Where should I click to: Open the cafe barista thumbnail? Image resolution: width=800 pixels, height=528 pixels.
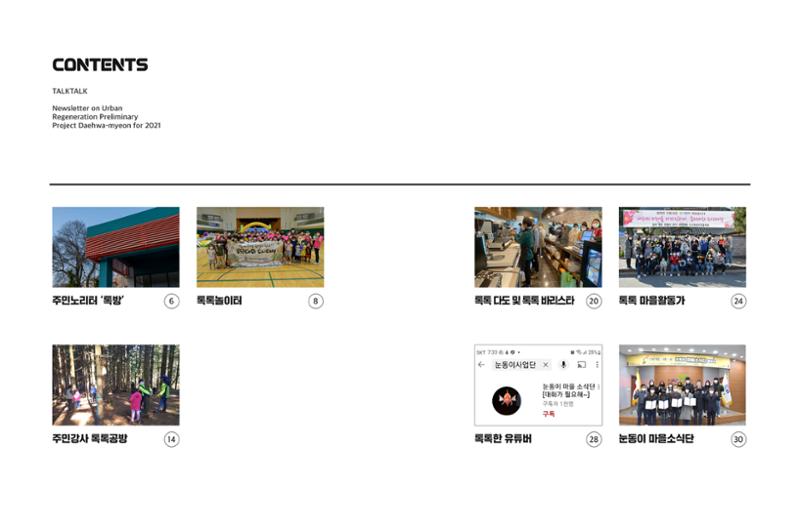(538, 247)
